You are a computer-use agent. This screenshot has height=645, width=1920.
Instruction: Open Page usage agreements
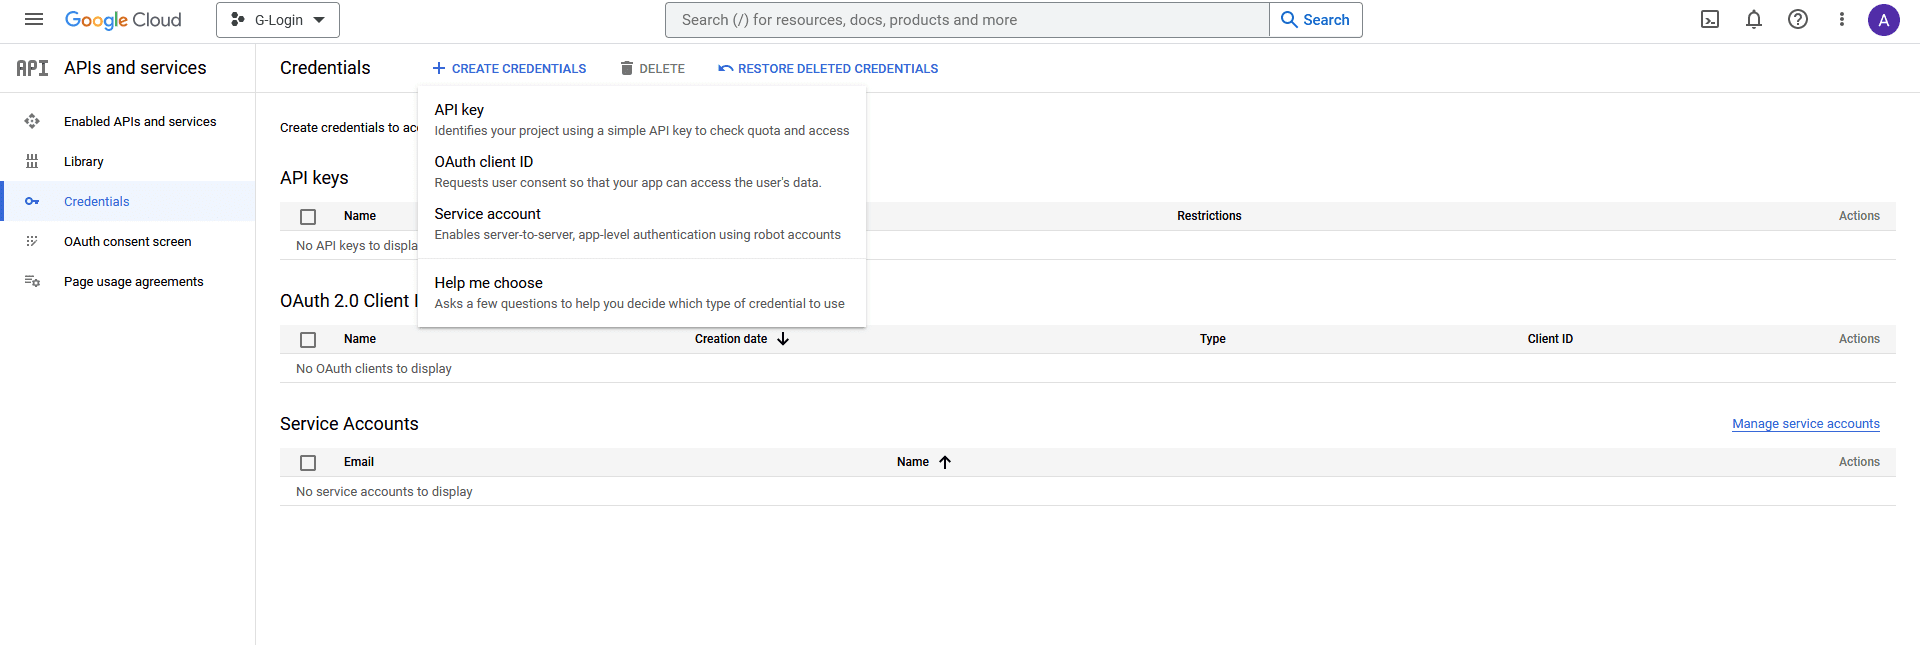(x=134, y=281)
